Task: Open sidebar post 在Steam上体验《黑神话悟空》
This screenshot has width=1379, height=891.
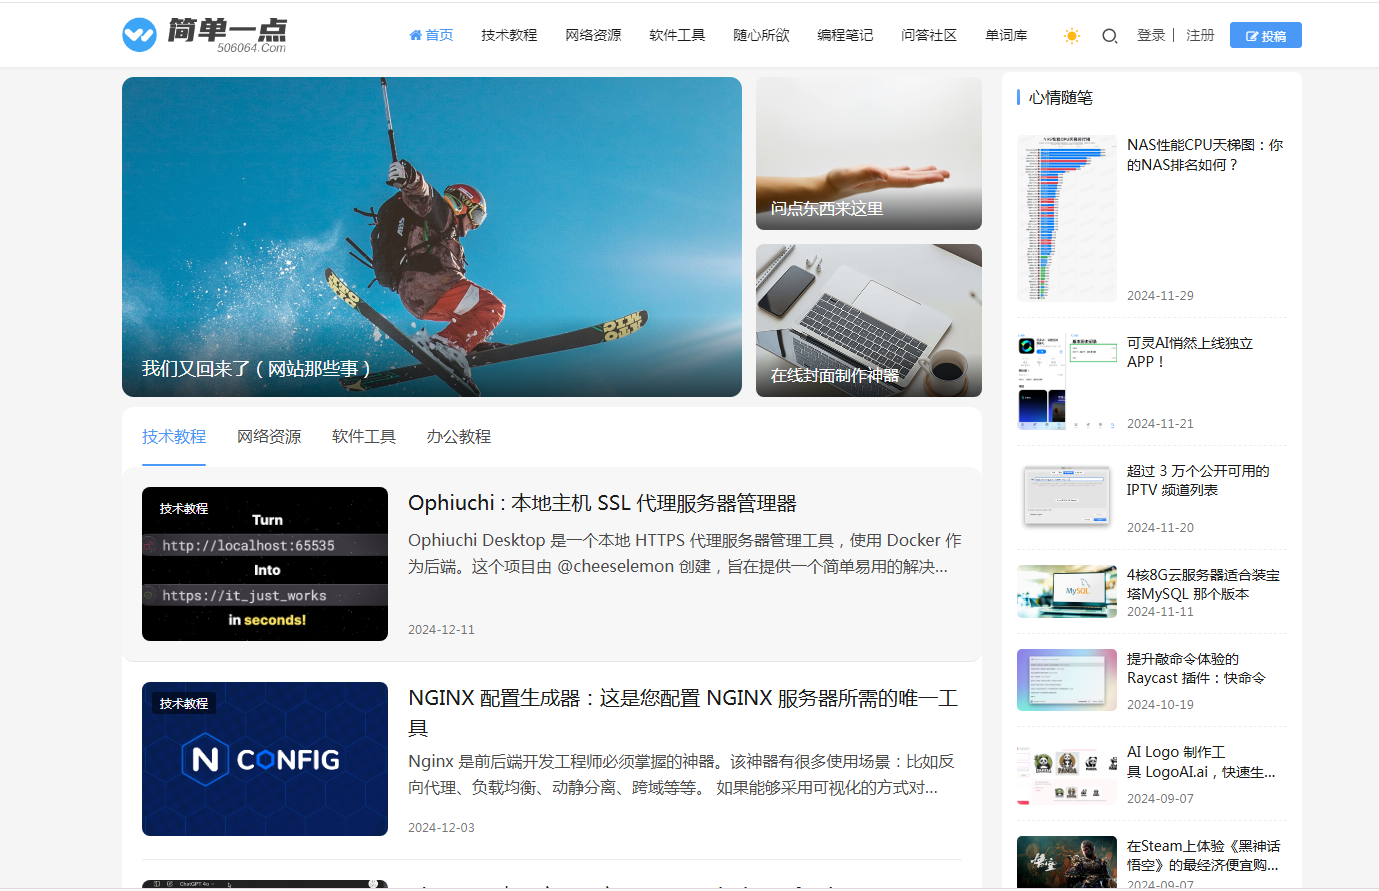Action: click(x=1203, y=855)
